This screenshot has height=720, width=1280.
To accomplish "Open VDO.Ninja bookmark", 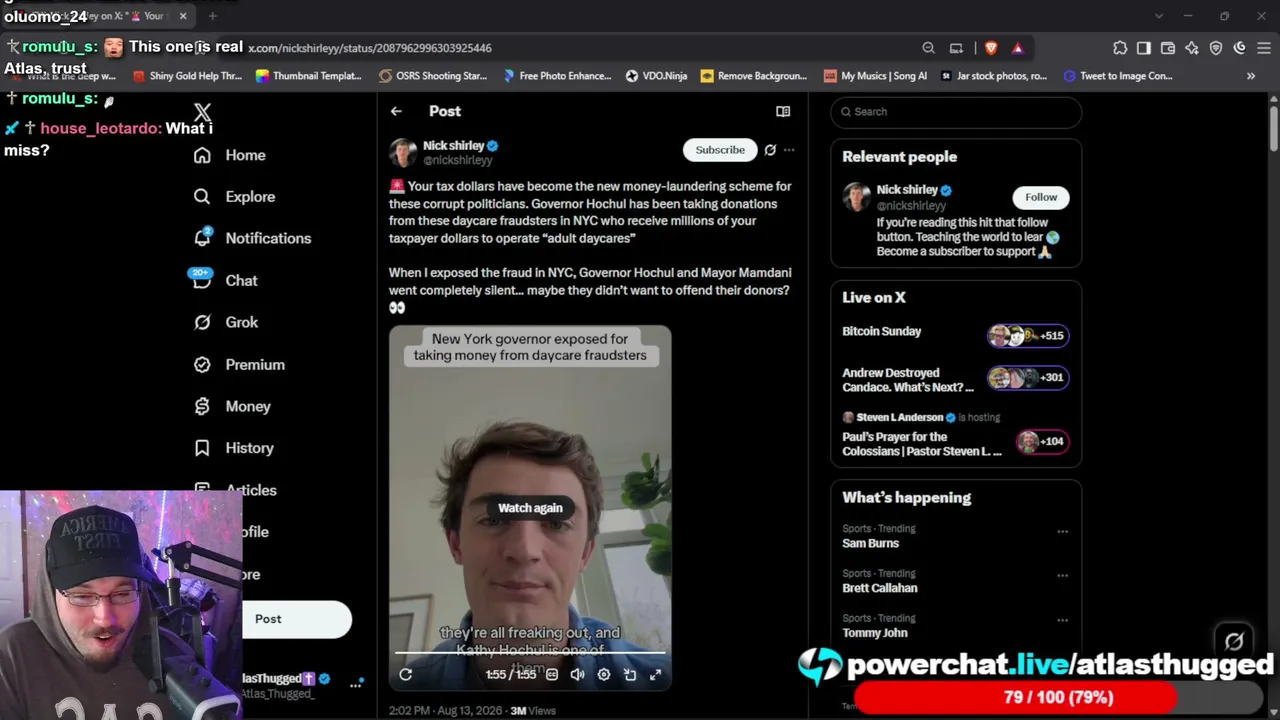I will point(656,76).
